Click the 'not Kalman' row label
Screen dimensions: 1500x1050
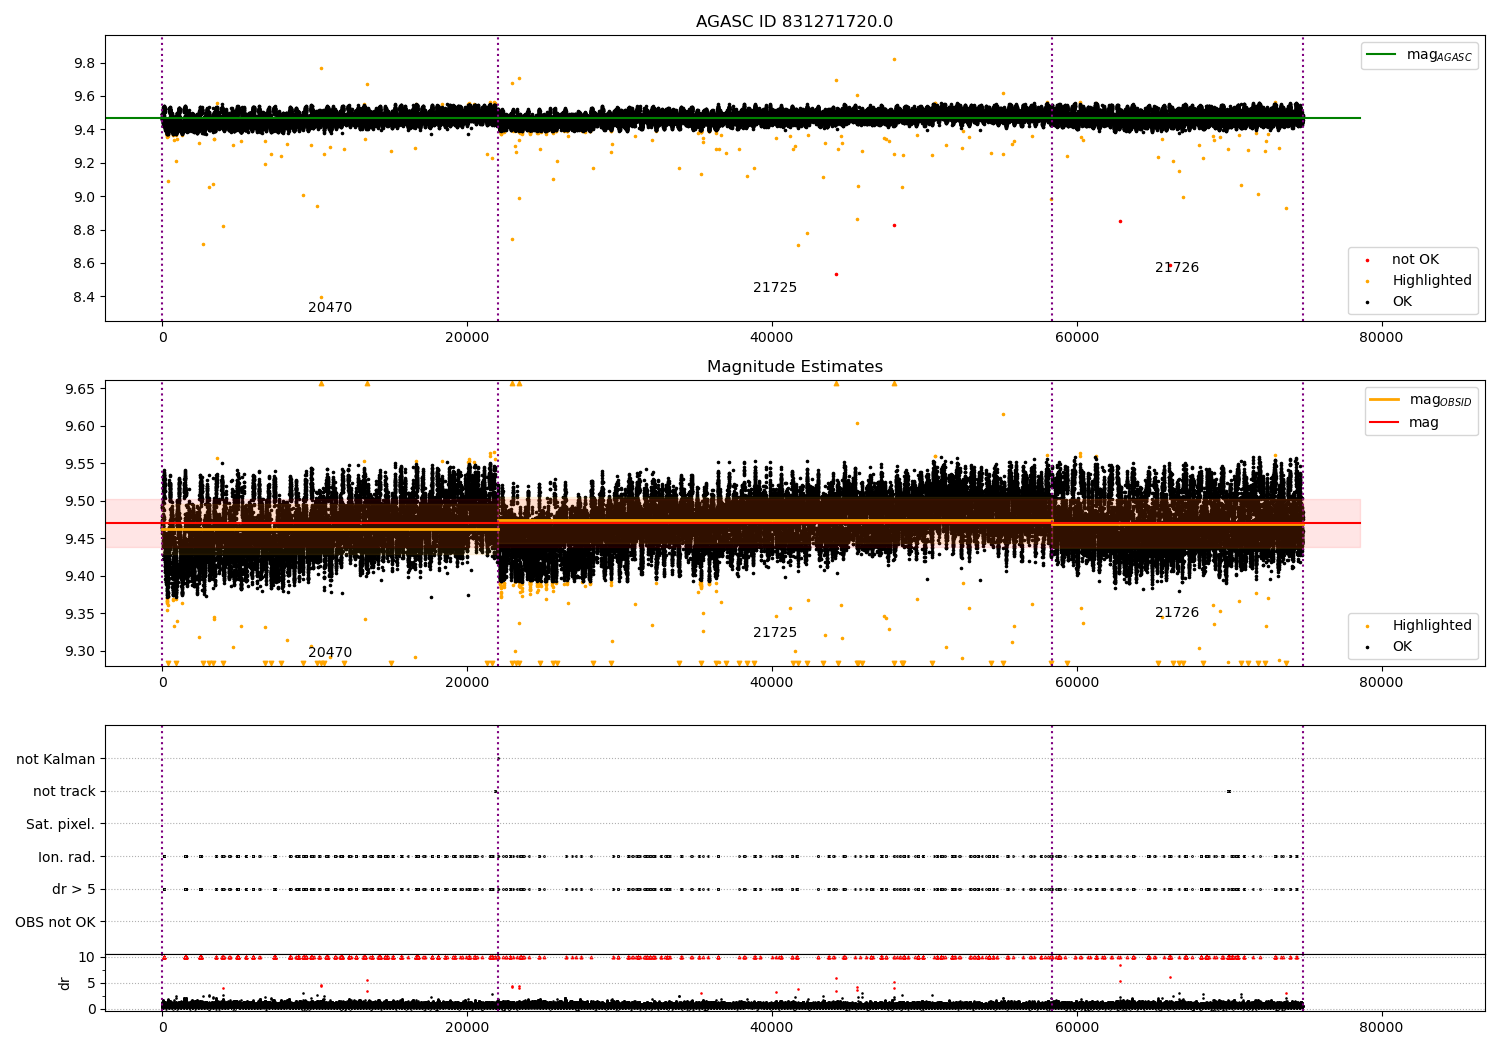tap(56, 759)
